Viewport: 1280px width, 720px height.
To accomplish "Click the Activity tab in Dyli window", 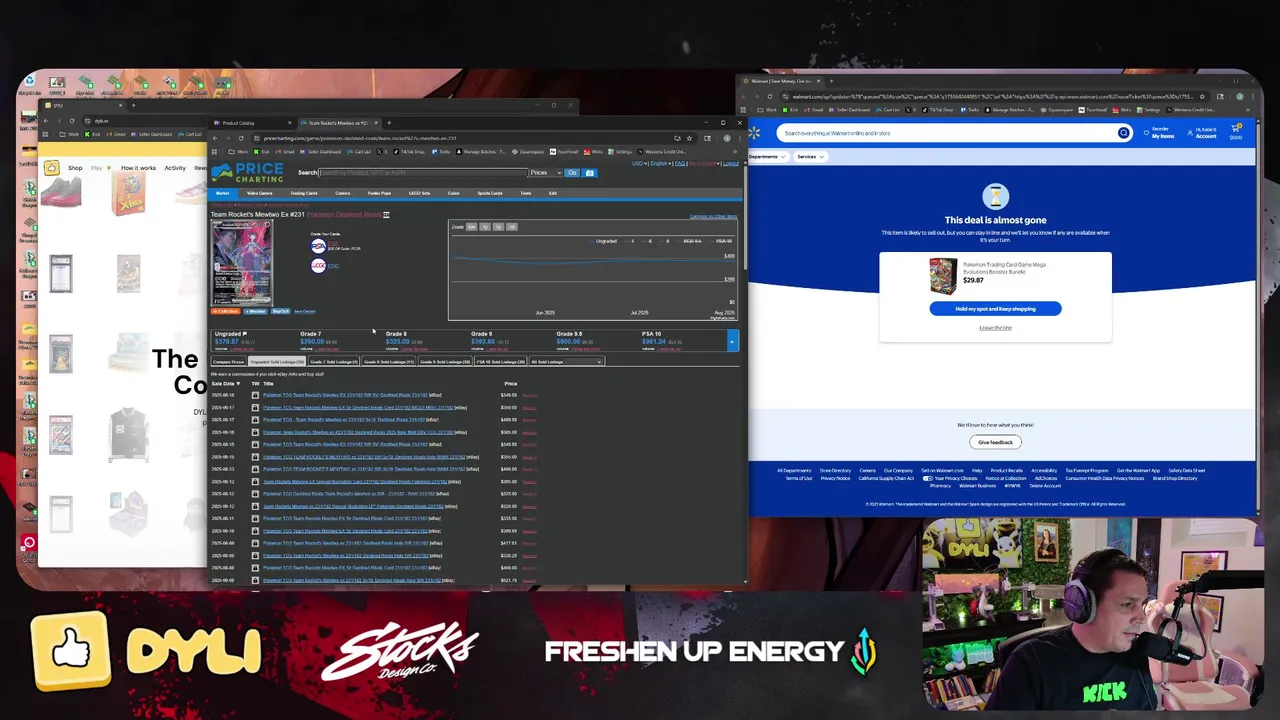I will pyautogui.click(x=175, y=168).
